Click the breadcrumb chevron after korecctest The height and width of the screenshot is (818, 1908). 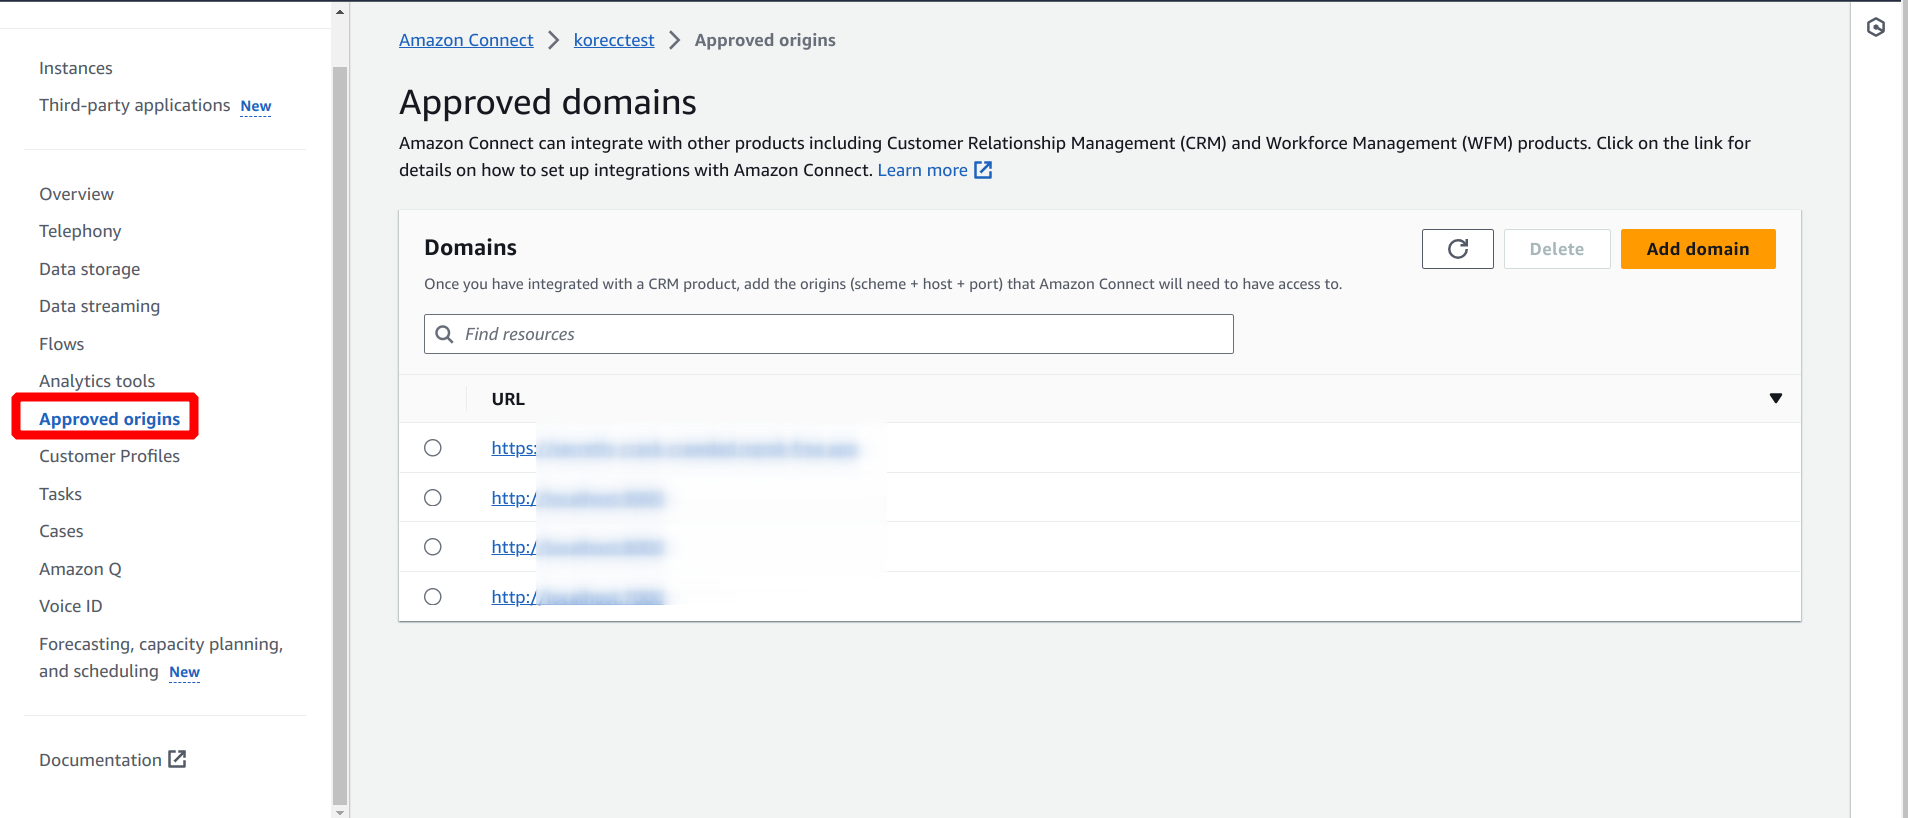tap(674, 40)
